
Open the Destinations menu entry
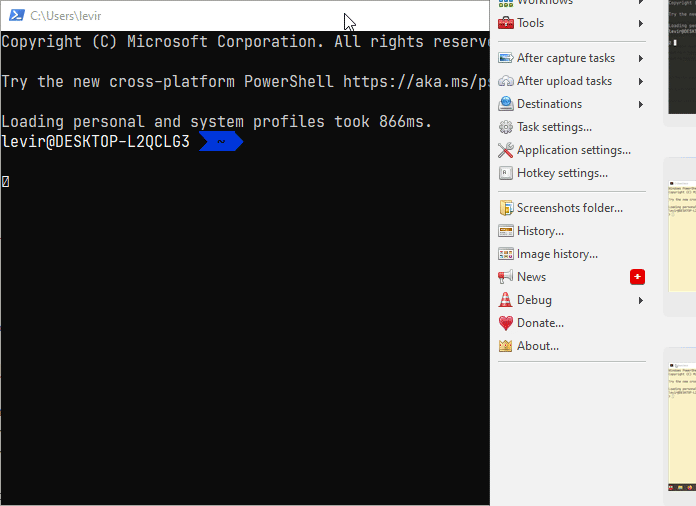pos(572,104)
